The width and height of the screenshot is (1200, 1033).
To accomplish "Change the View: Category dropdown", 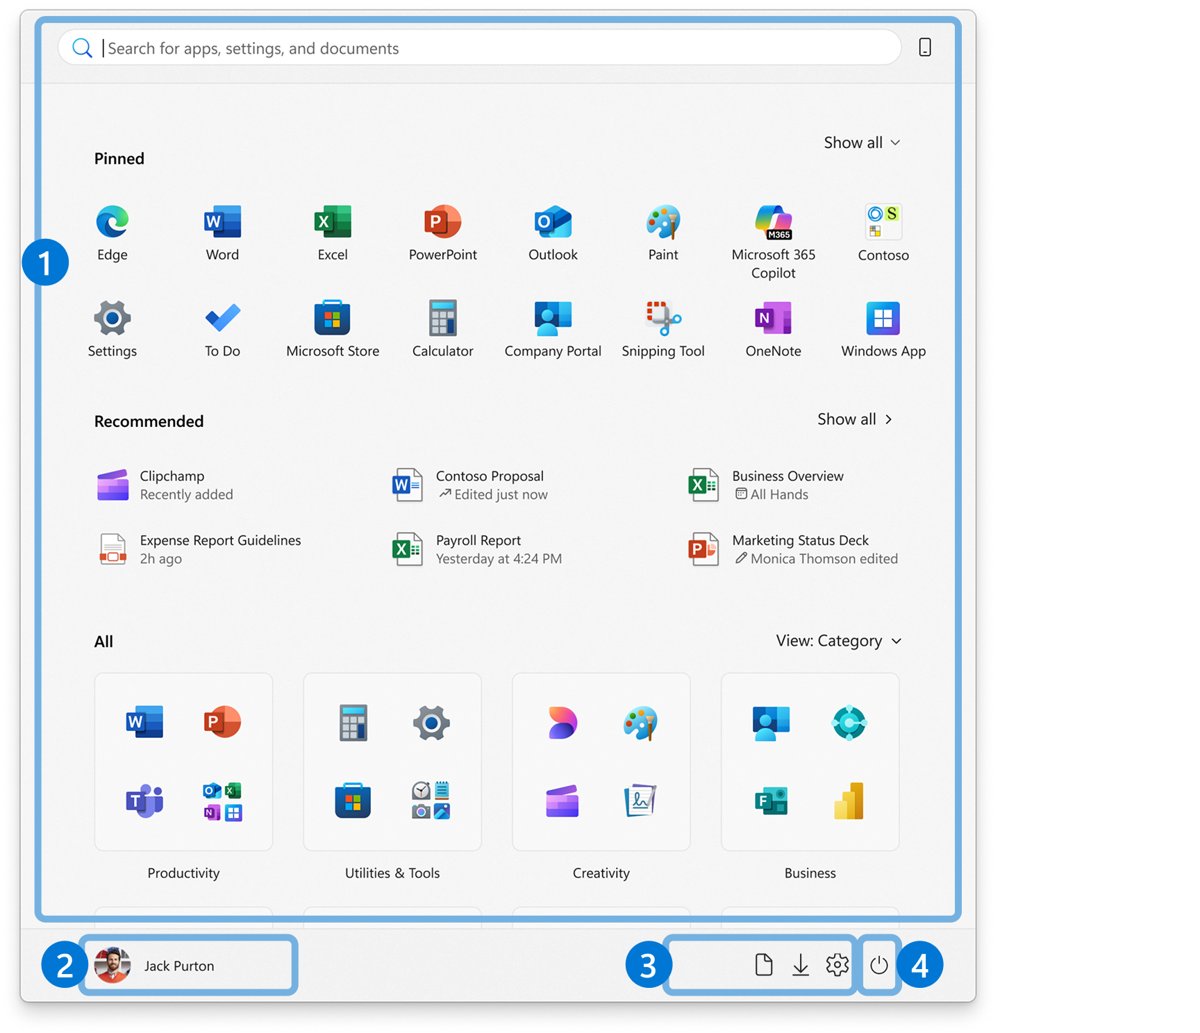I will [839, 641].
